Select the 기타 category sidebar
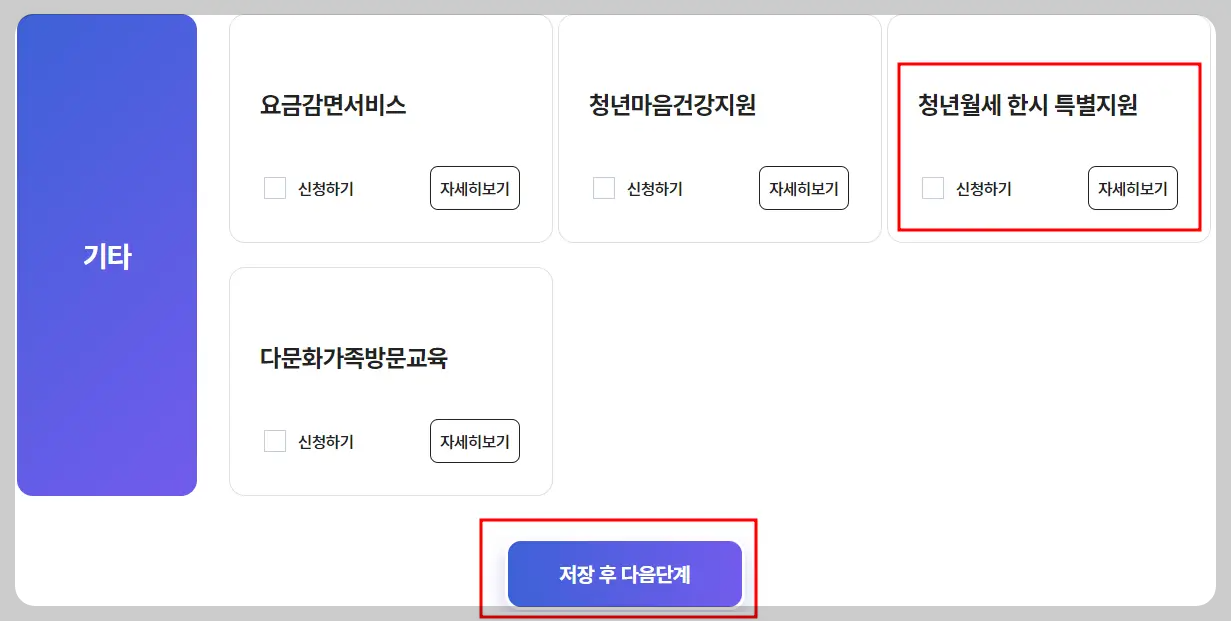1231x621 pixels. (106, 255)
